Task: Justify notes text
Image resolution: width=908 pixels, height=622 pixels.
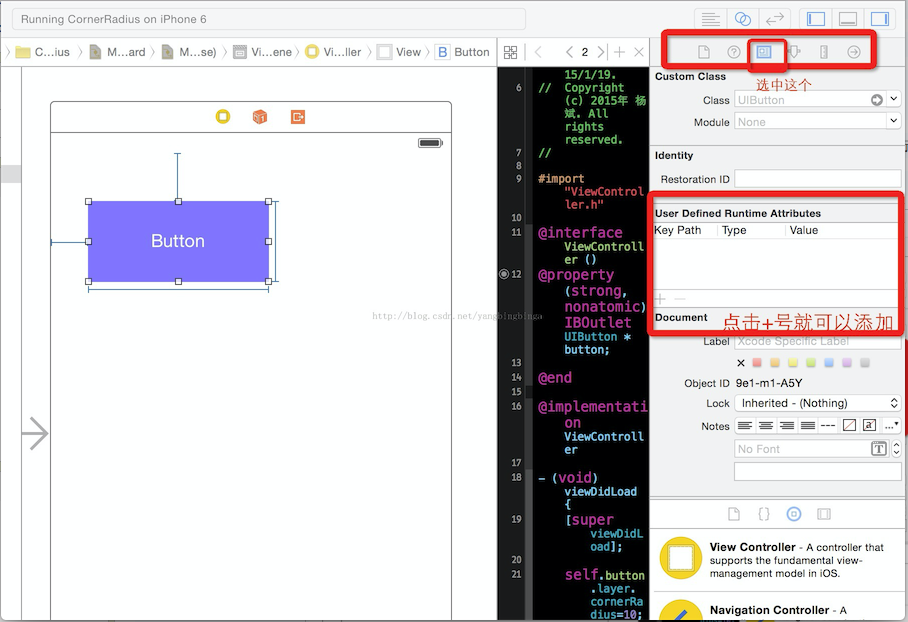Action: pos(807,426)
